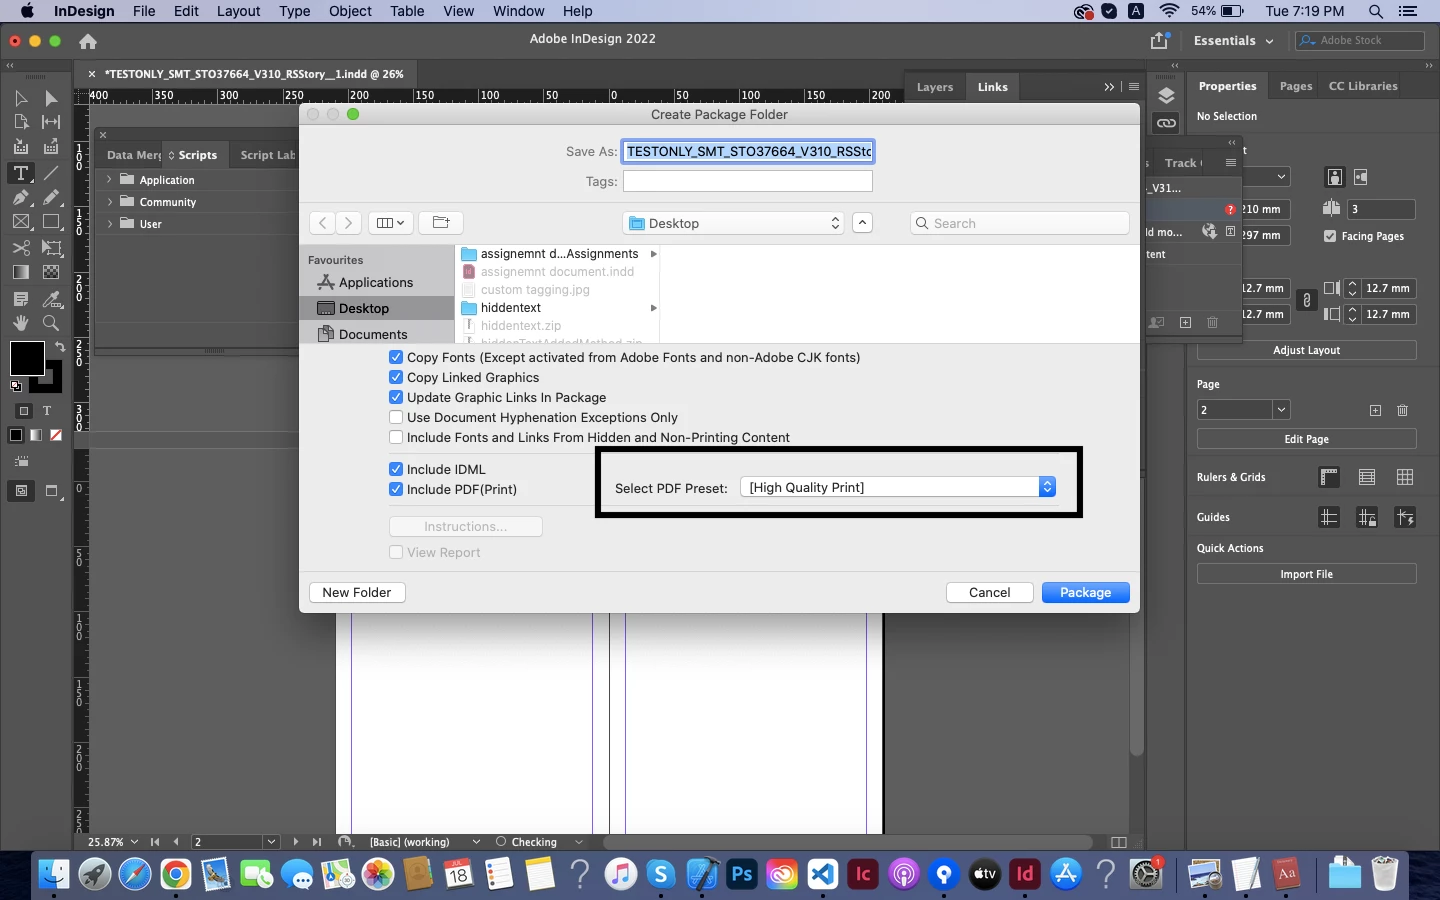Show document grid icon in Properties

point(1405,477)
